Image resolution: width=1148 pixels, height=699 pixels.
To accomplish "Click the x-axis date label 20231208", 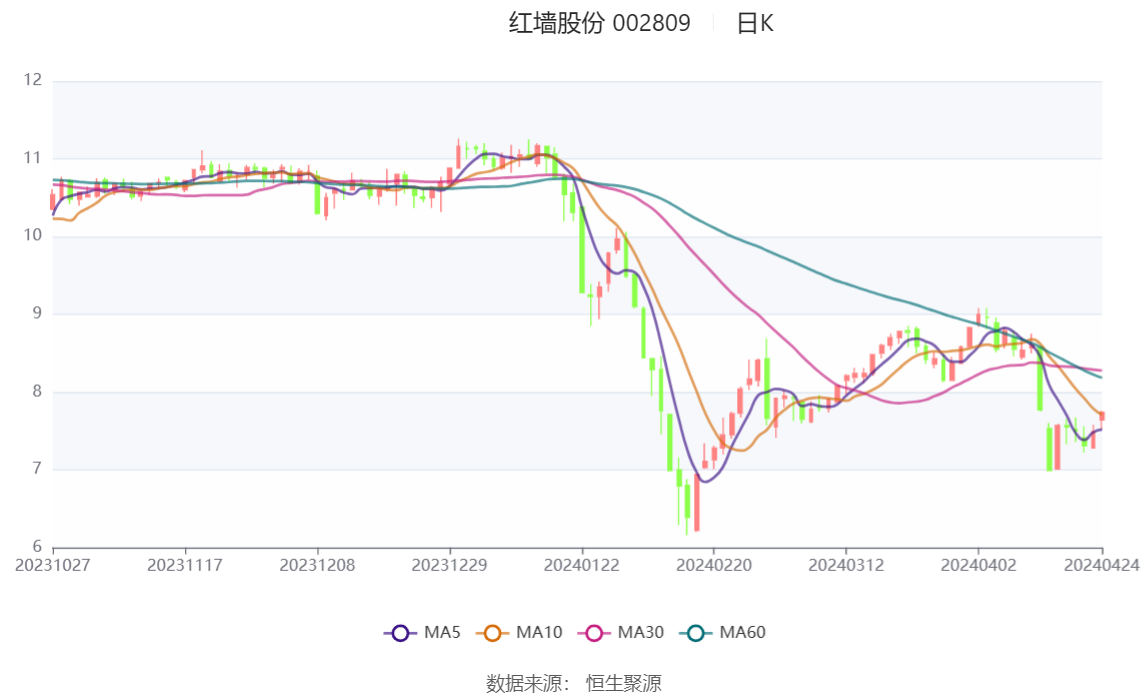I will (x=317, y=566).
